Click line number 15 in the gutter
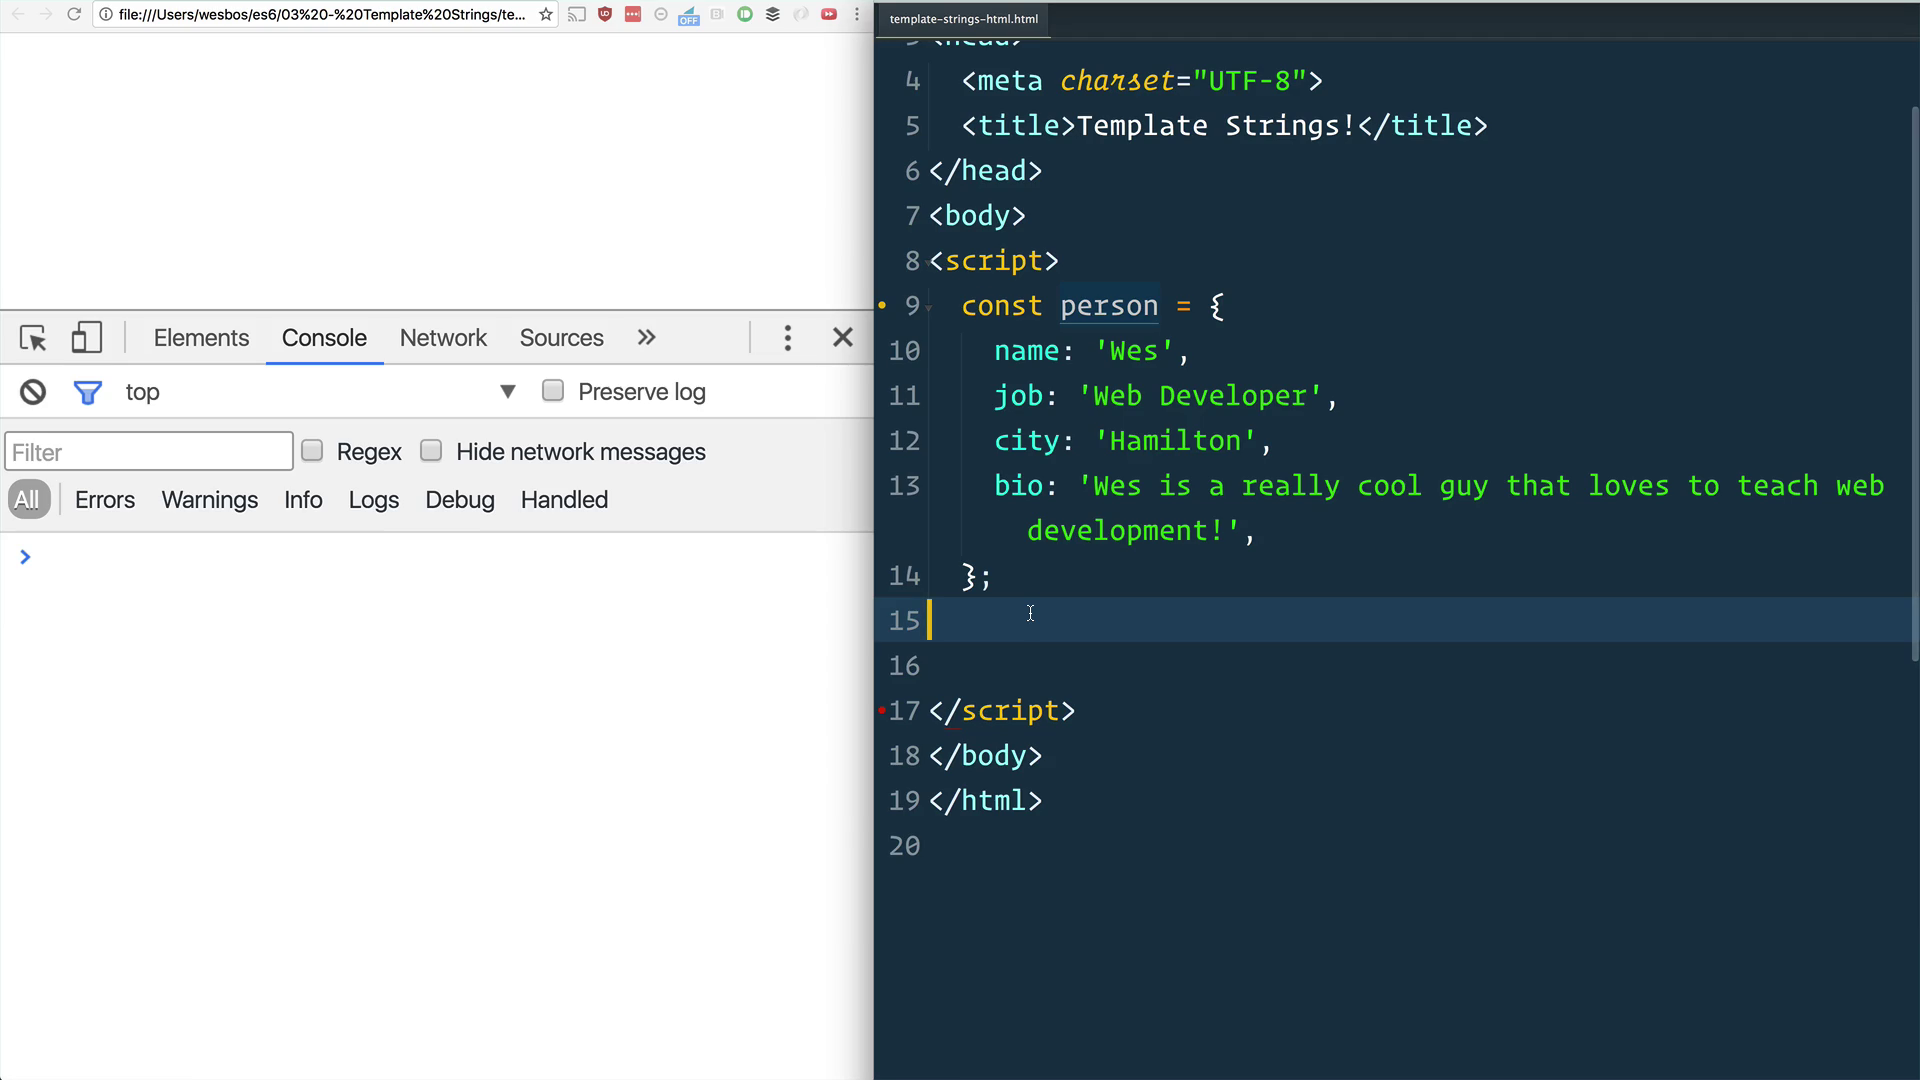 (x=904, y=621)
